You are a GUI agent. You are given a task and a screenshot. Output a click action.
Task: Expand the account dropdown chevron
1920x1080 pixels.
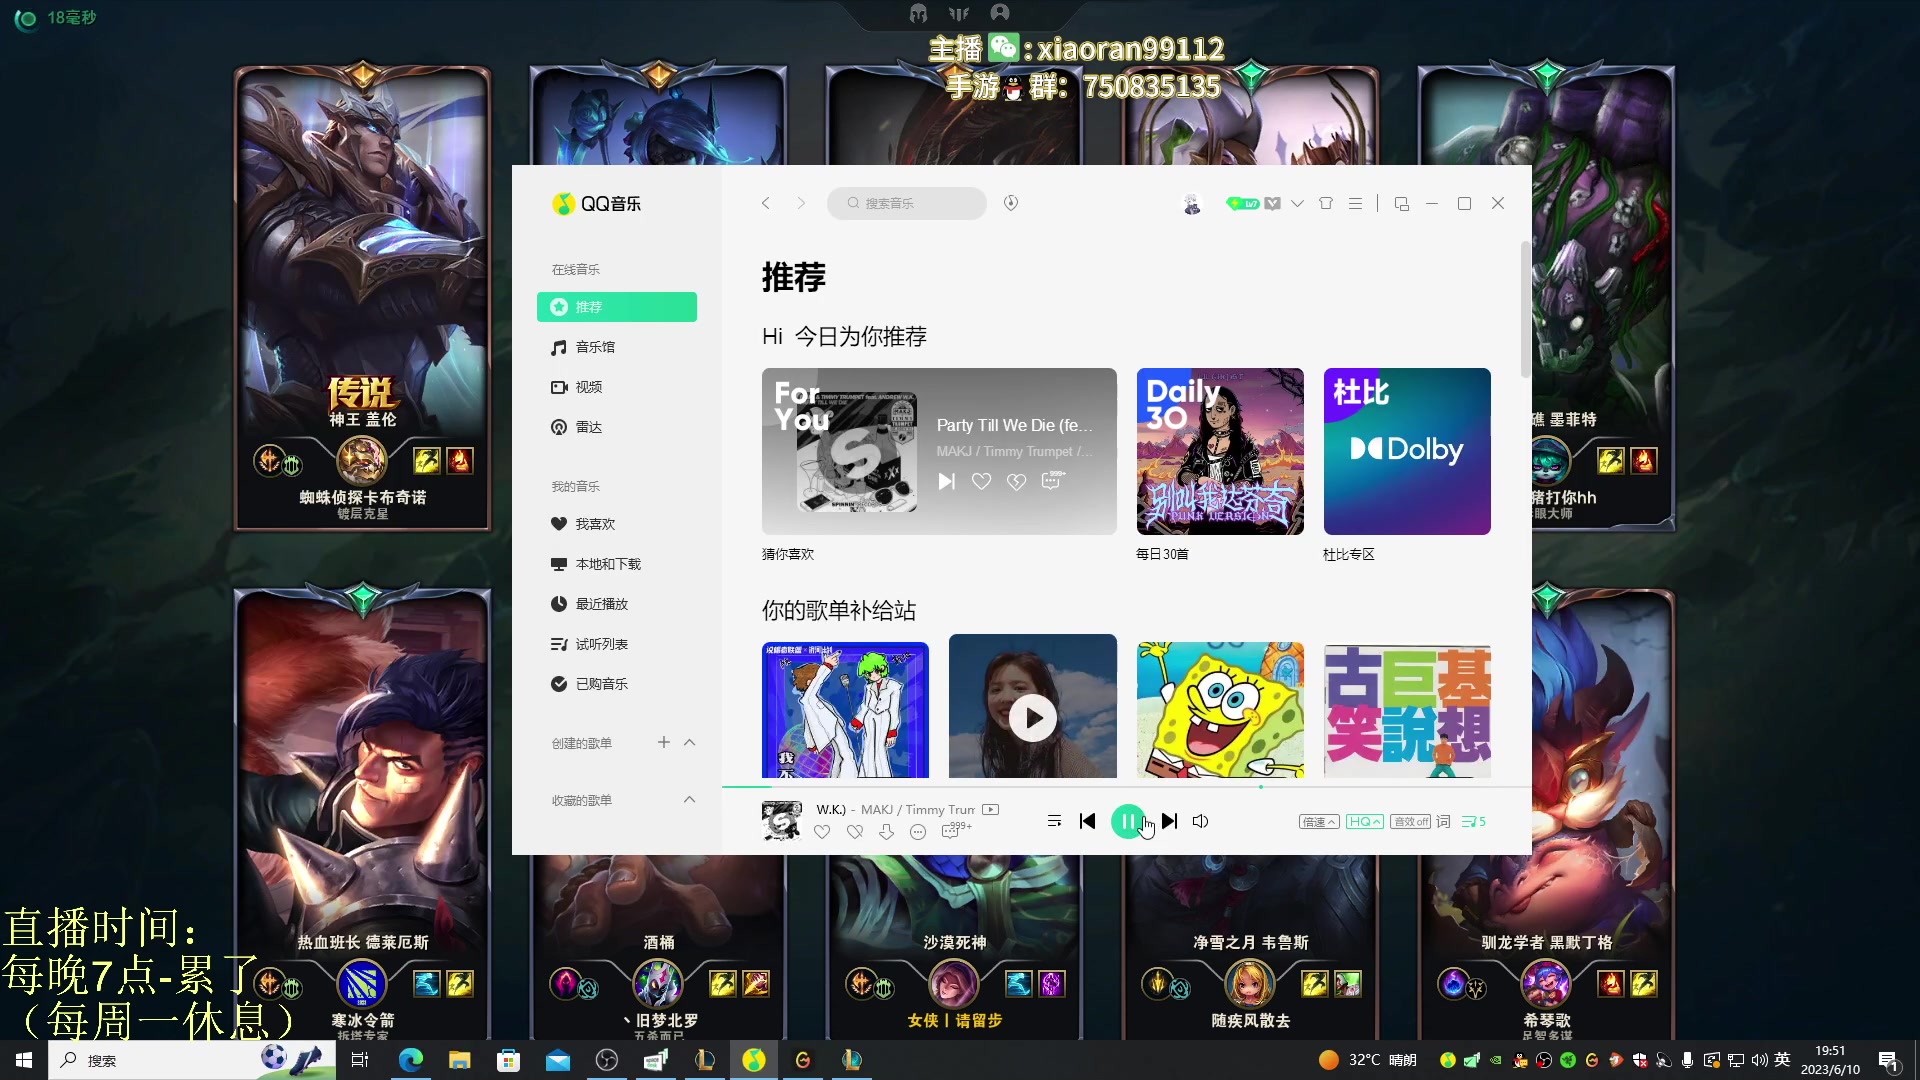1297,204
